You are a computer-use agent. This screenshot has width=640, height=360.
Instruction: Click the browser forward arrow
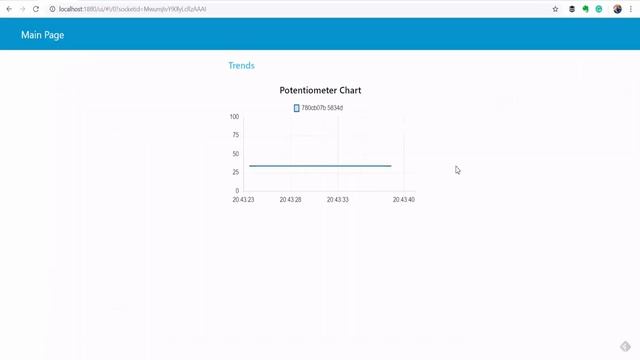point(22,9)
